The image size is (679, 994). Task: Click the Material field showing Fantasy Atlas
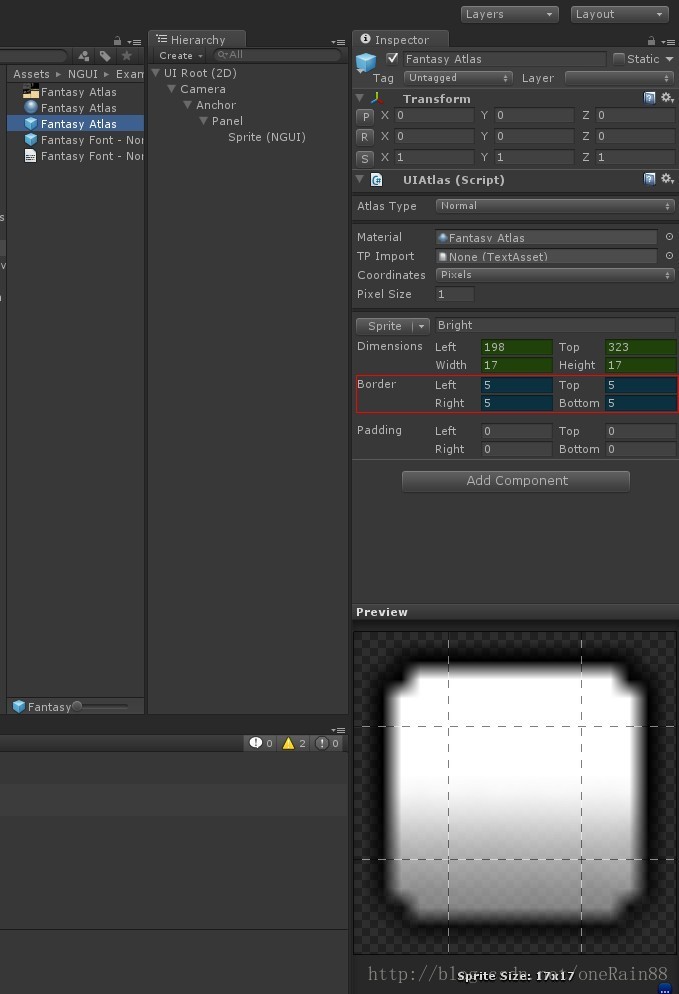(546, 238)
